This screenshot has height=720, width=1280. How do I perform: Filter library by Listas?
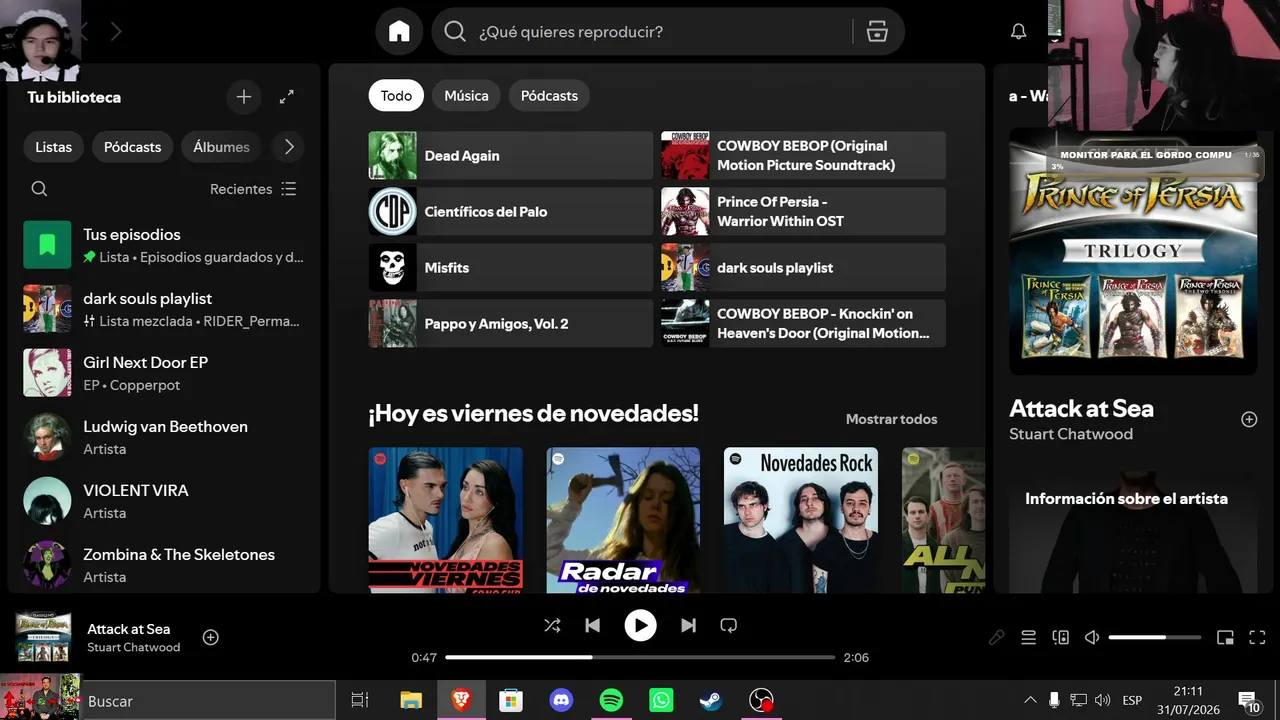point(53,147)
